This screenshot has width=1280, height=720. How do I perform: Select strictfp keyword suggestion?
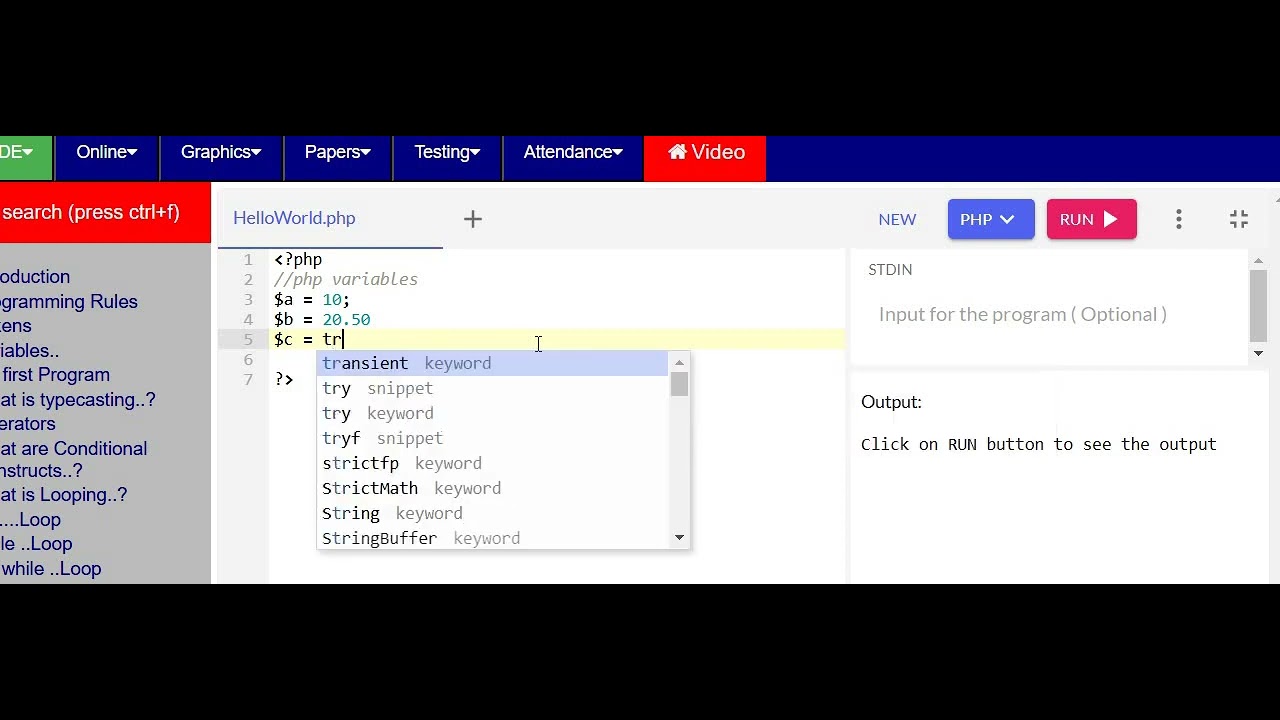[493, 463]
